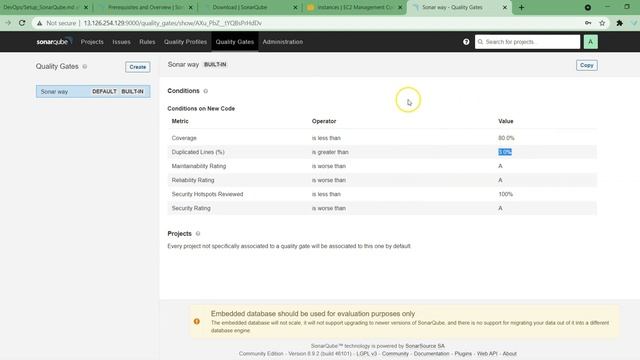
Task: Switch to the Prerequisites and Overview tab
Action: [145, 7]
